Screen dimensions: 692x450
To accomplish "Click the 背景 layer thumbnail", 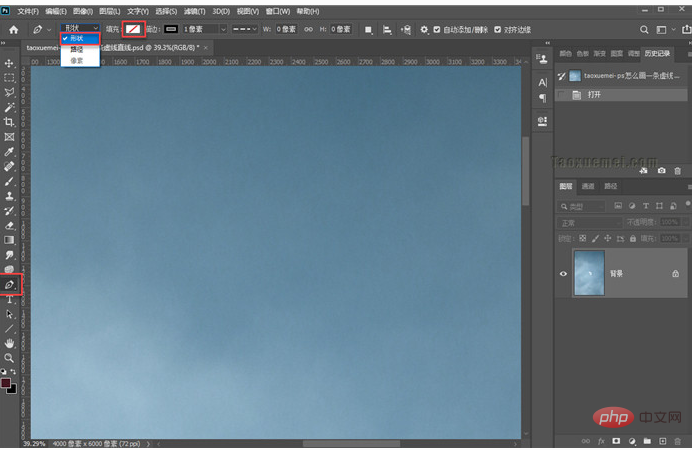I will 588,273.
